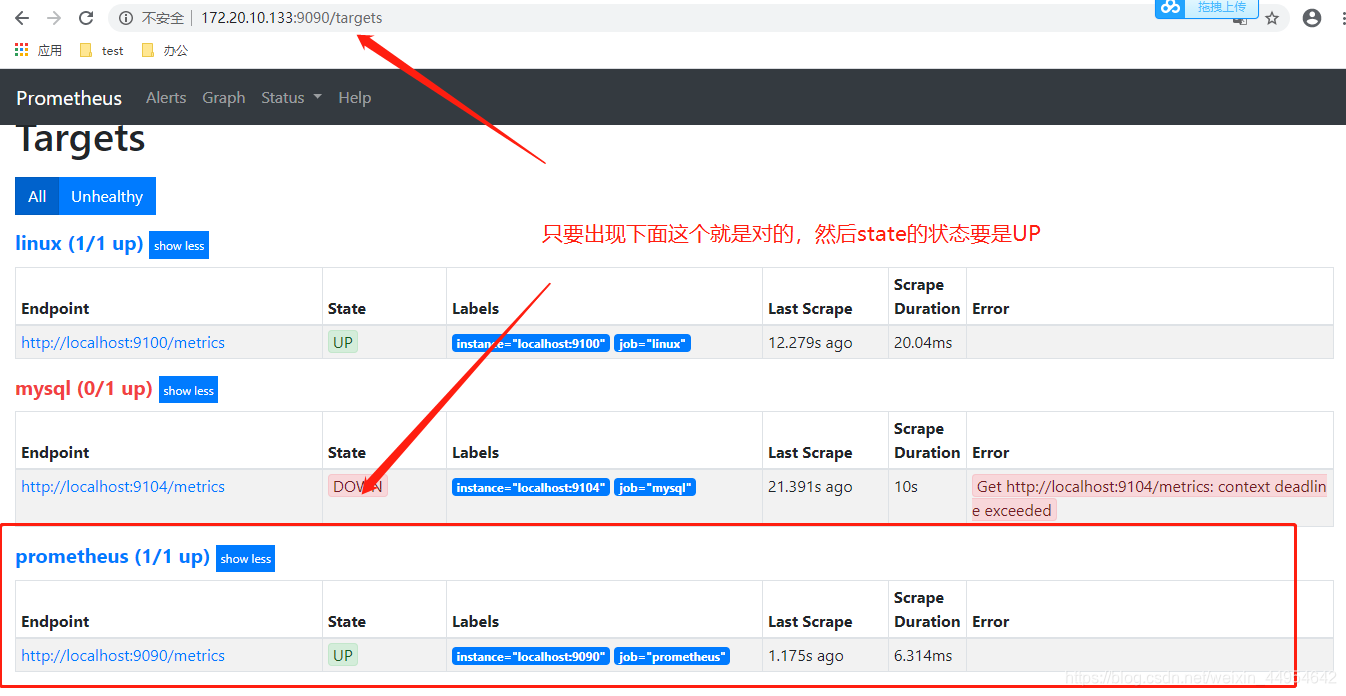Open the test bookmarks folder

pyautogui.click(x=101, y=50)
